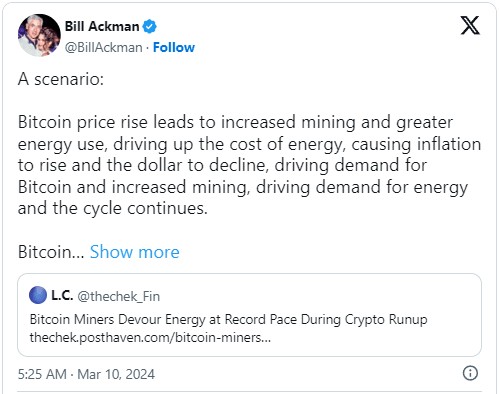Click truncated 'Bitcoin…' text before Show more
Screen dimensions: 499x394
51,252
